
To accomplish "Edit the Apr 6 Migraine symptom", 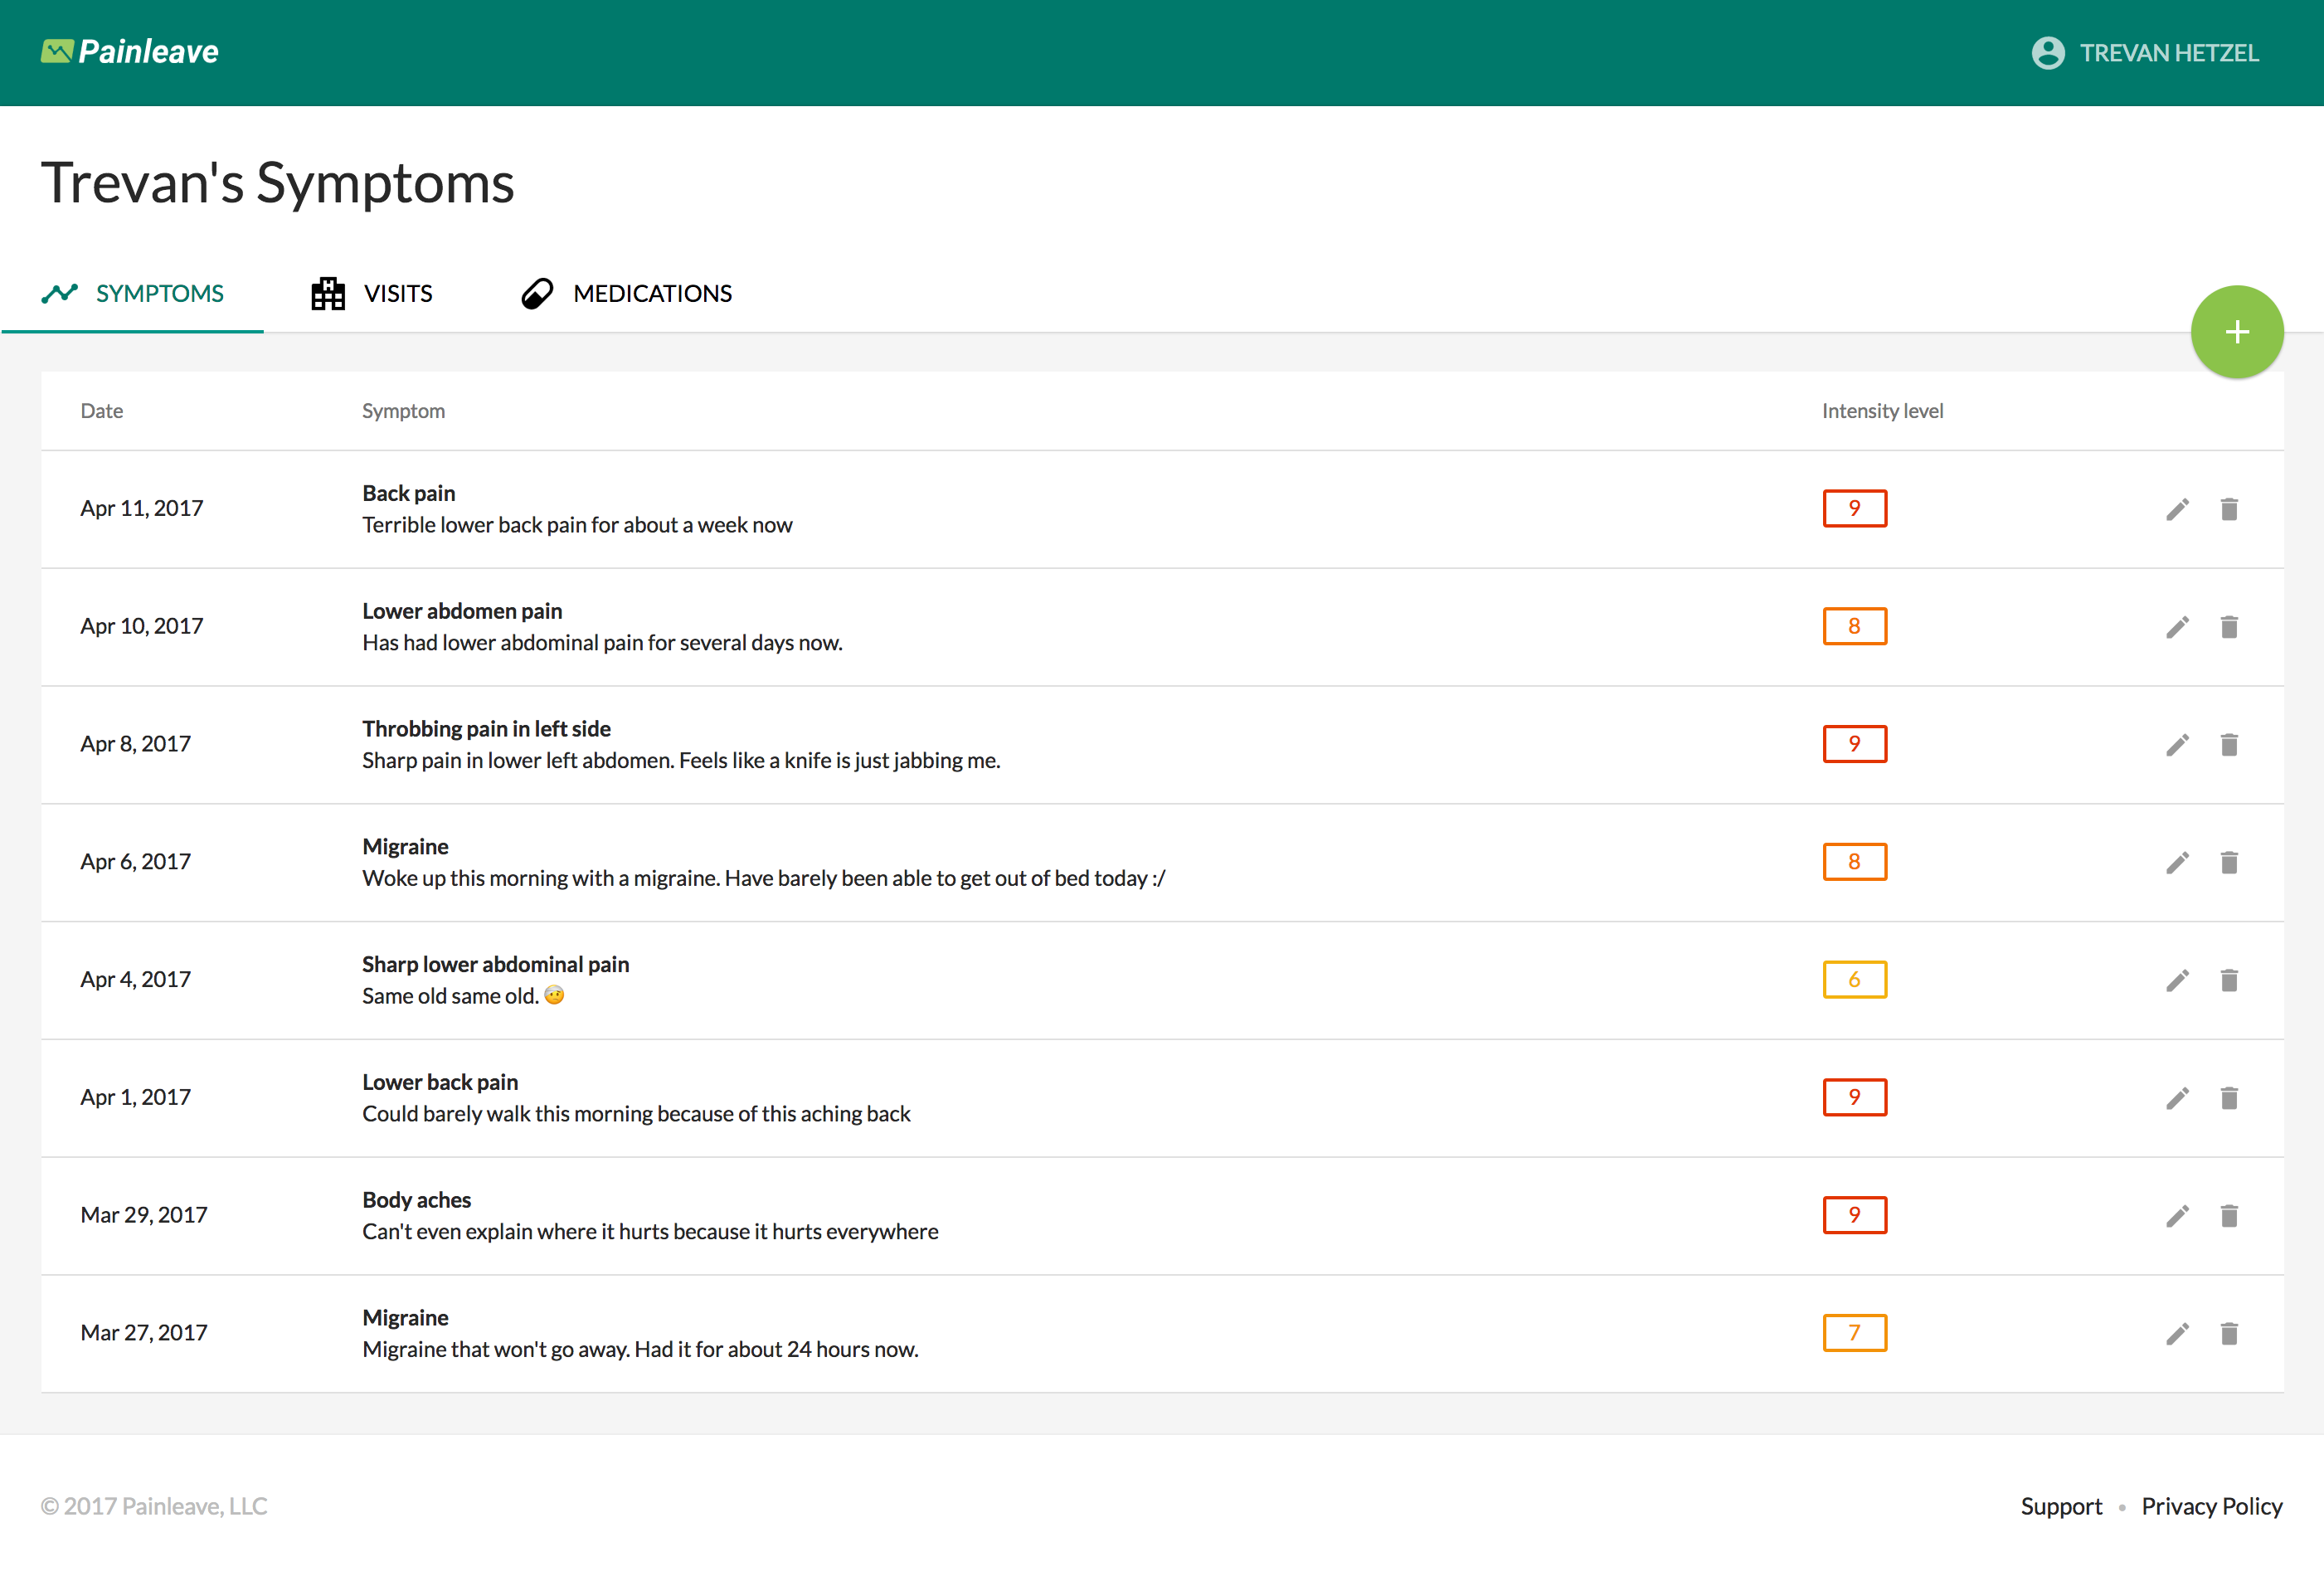I will point(2177,863).
